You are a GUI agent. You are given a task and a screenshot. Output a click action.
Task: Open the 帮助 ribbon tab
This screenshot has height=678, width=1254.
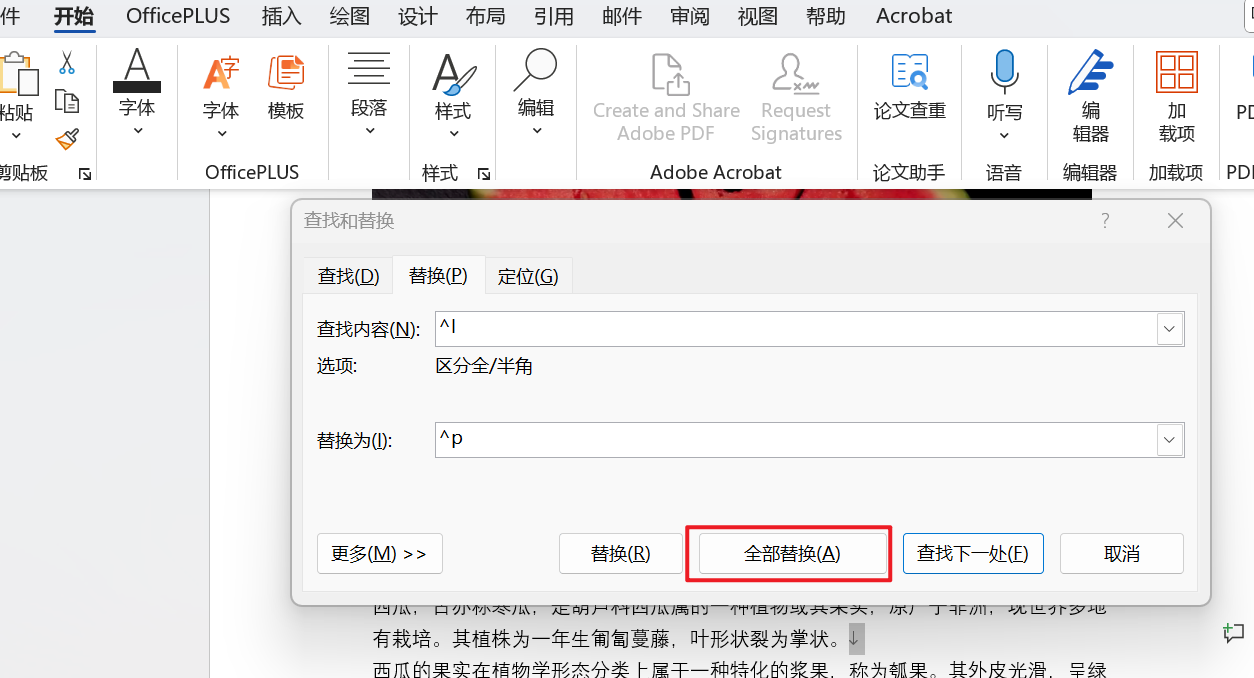(x=826, y=16)
